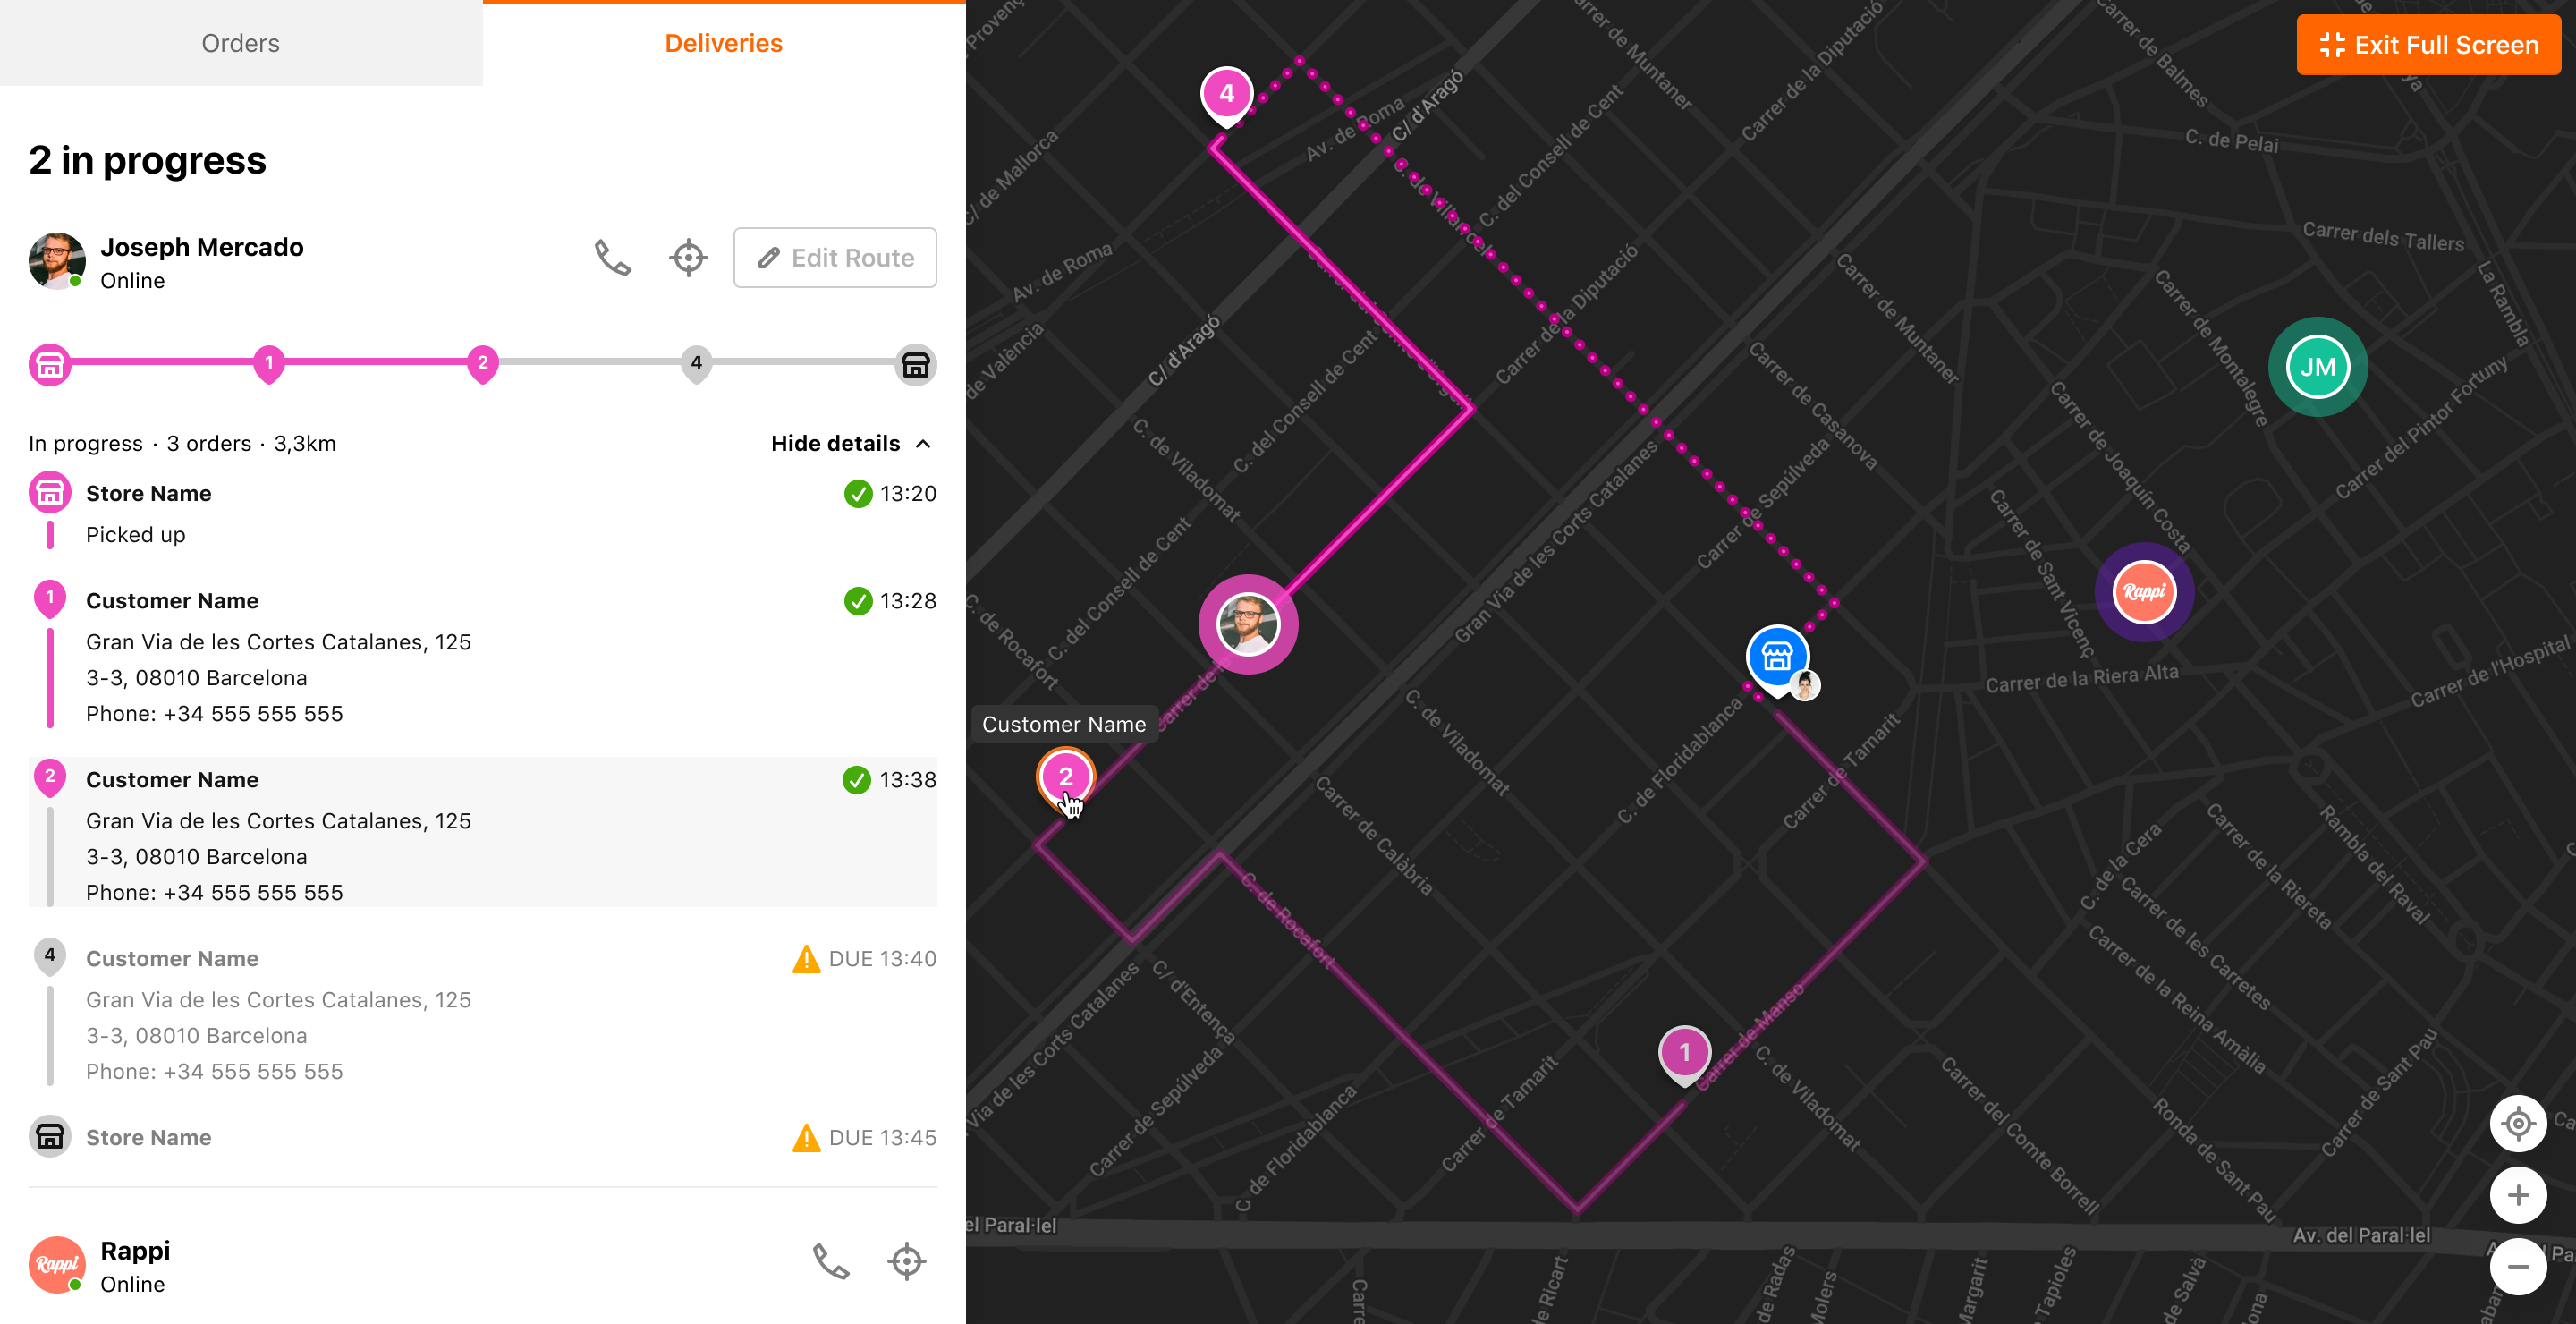The width and height of the screenshot is (2576, 1324).
Task: Click Joseph Mercado name text
Action: (x=202, y=247)
